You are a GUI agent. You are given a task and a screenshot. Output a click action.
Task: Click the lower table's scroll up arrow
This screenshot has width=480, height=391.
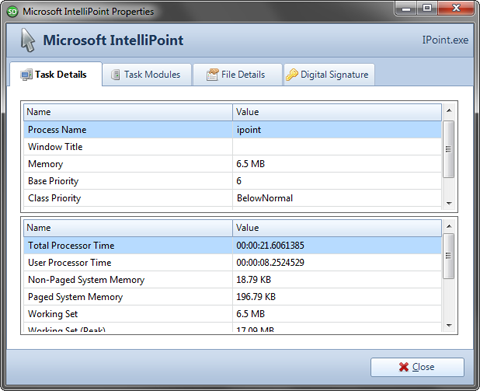click(x=449, y=226)
